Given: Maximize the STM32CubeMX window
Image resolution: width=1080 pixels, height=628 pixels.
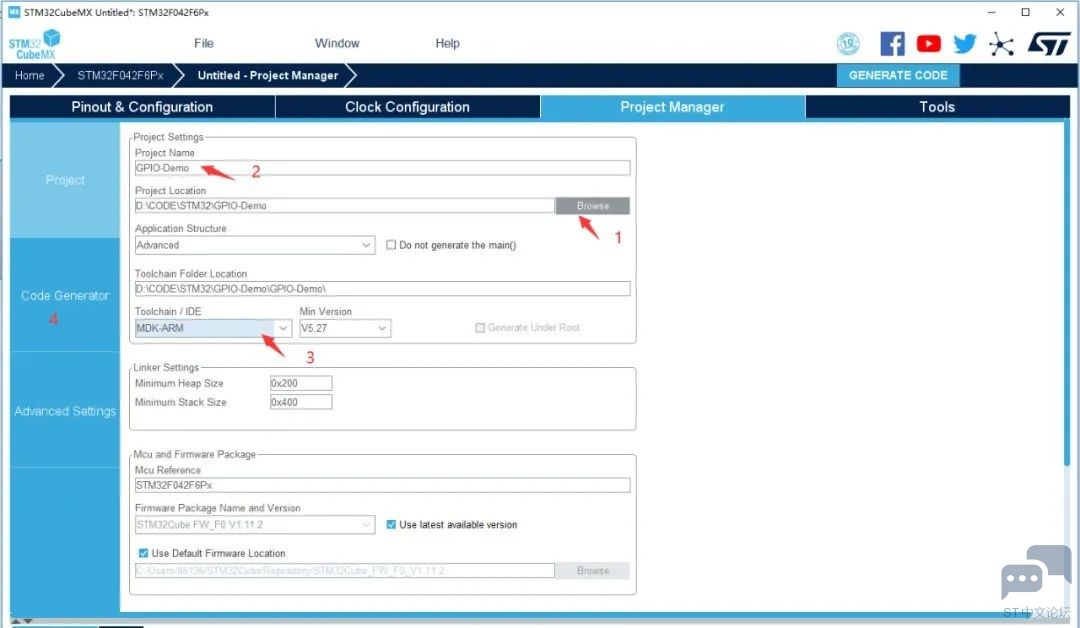Looking at the screenshot, I should pos(1026,12).
